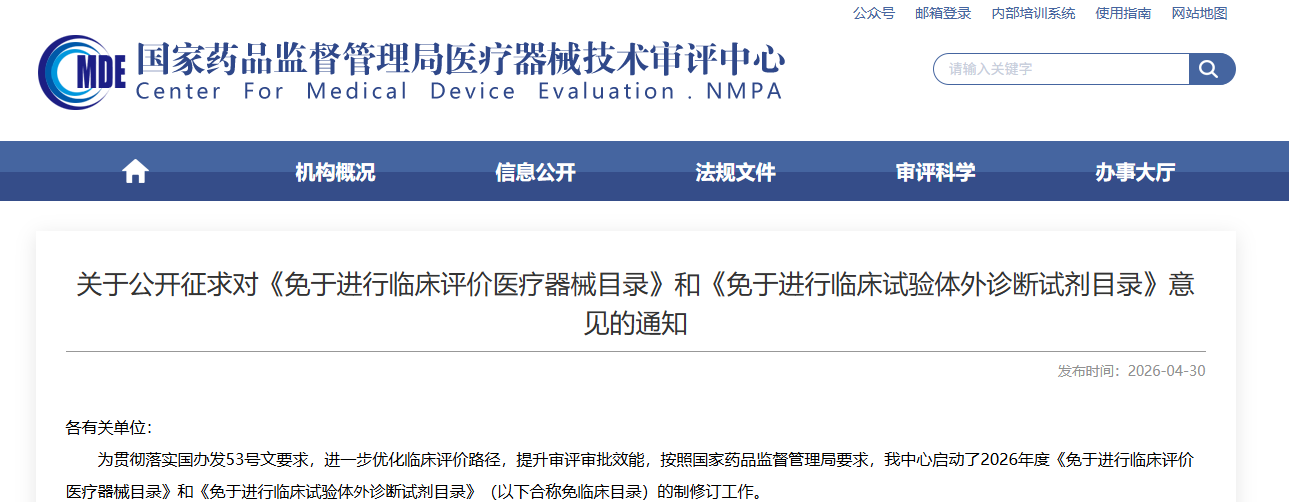Focus the 请输入关键字 search field

click(x=1061, y=69)
